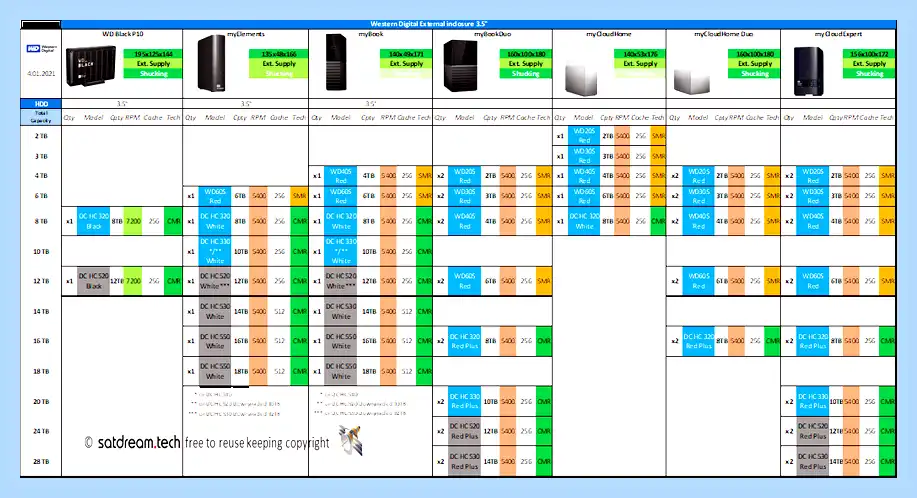Select the green '7200' RPM cell in 8 TB row
The image size is (917, 498).
point(133,221)
